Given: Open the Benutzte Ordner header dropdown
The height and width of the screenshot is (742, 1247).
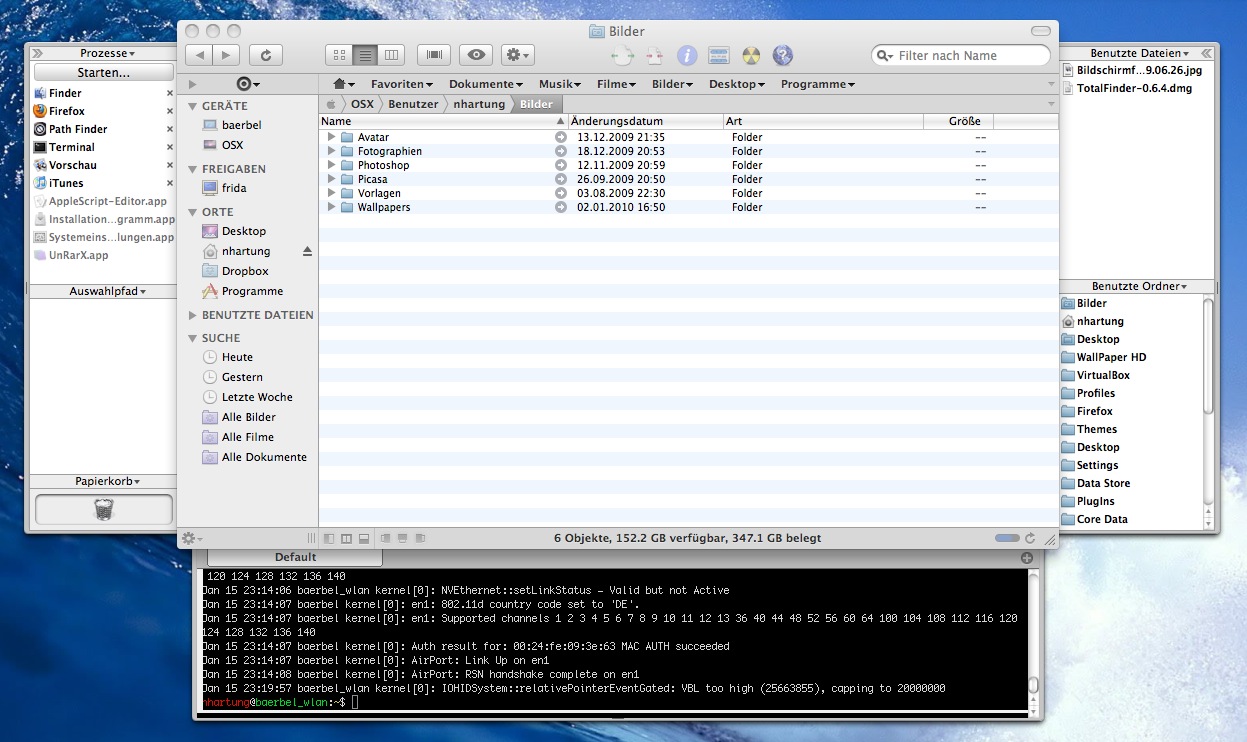Looking at the screenshot, I should [x=1139, y=287].
